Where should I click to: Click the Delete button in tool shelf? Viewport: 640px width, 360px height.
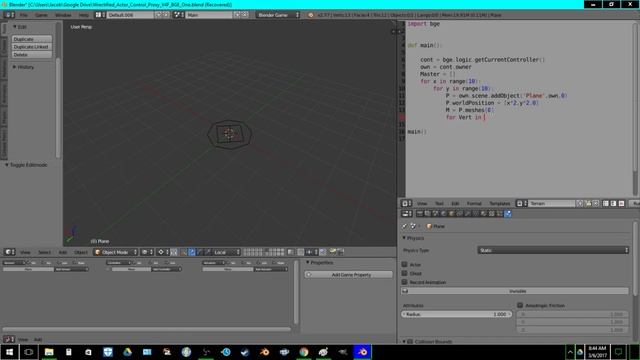coord(32,54)
